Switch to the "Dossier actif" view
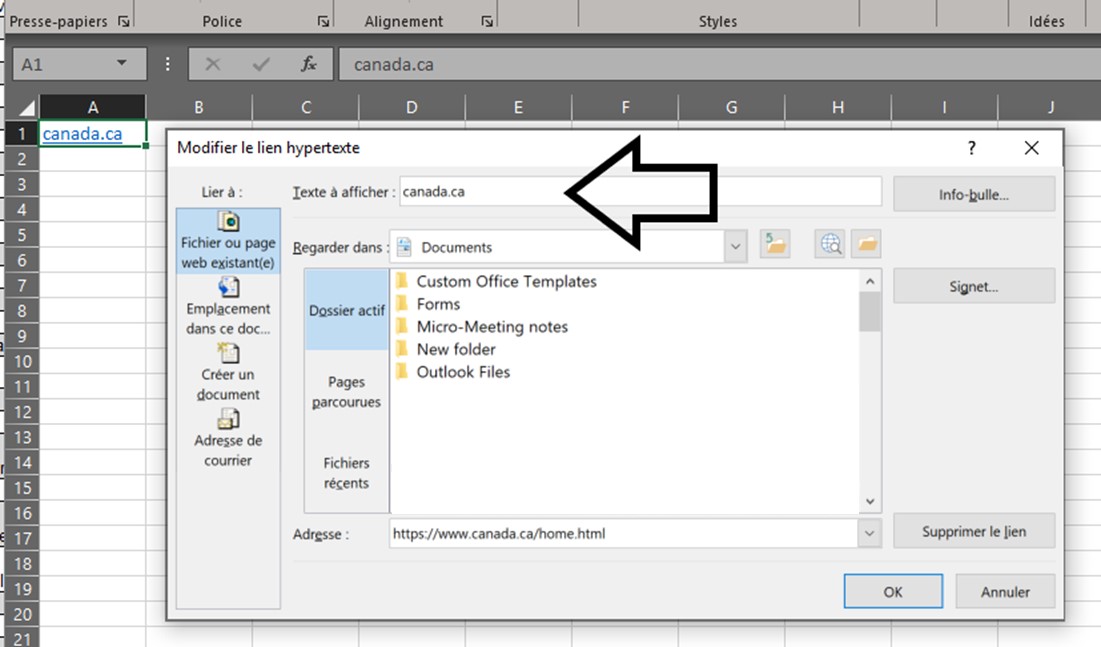The width and height of the screenshot is (1101, 647). [345, 310]
